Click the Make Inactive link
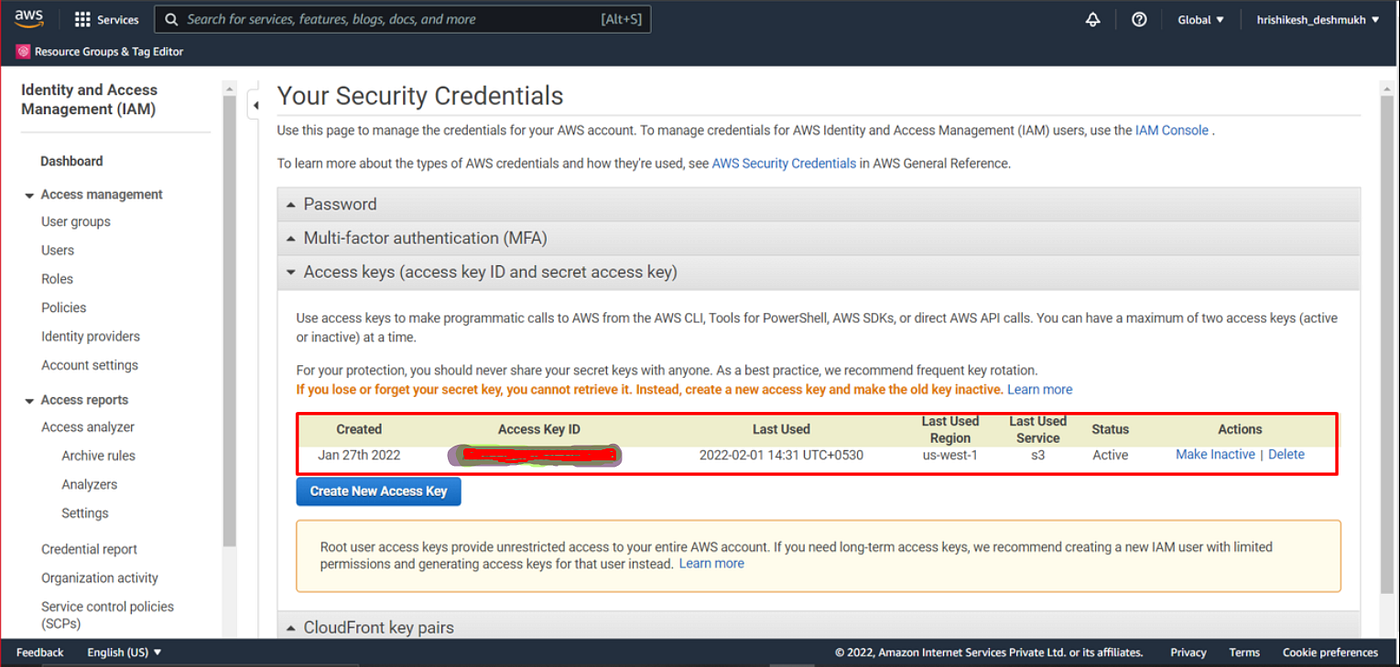The width and height of the screenshot is (1400, 667). [1215, 454]
